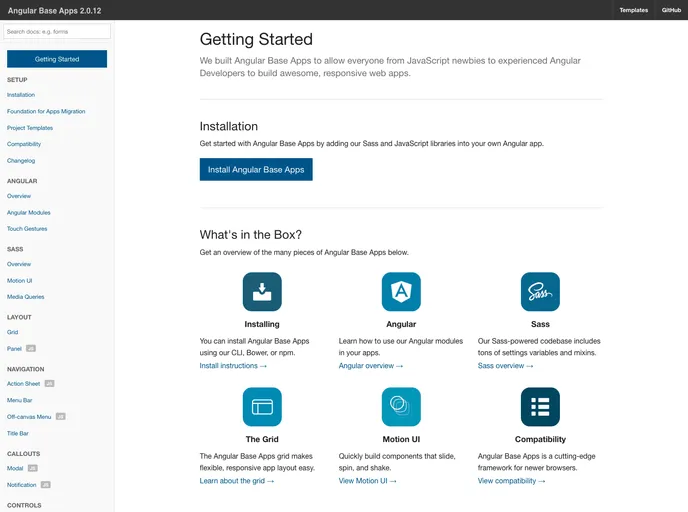Click the NAVIGATION sidebar section label
The width and height of the screenshot is (688, 512).
[25, 369]
